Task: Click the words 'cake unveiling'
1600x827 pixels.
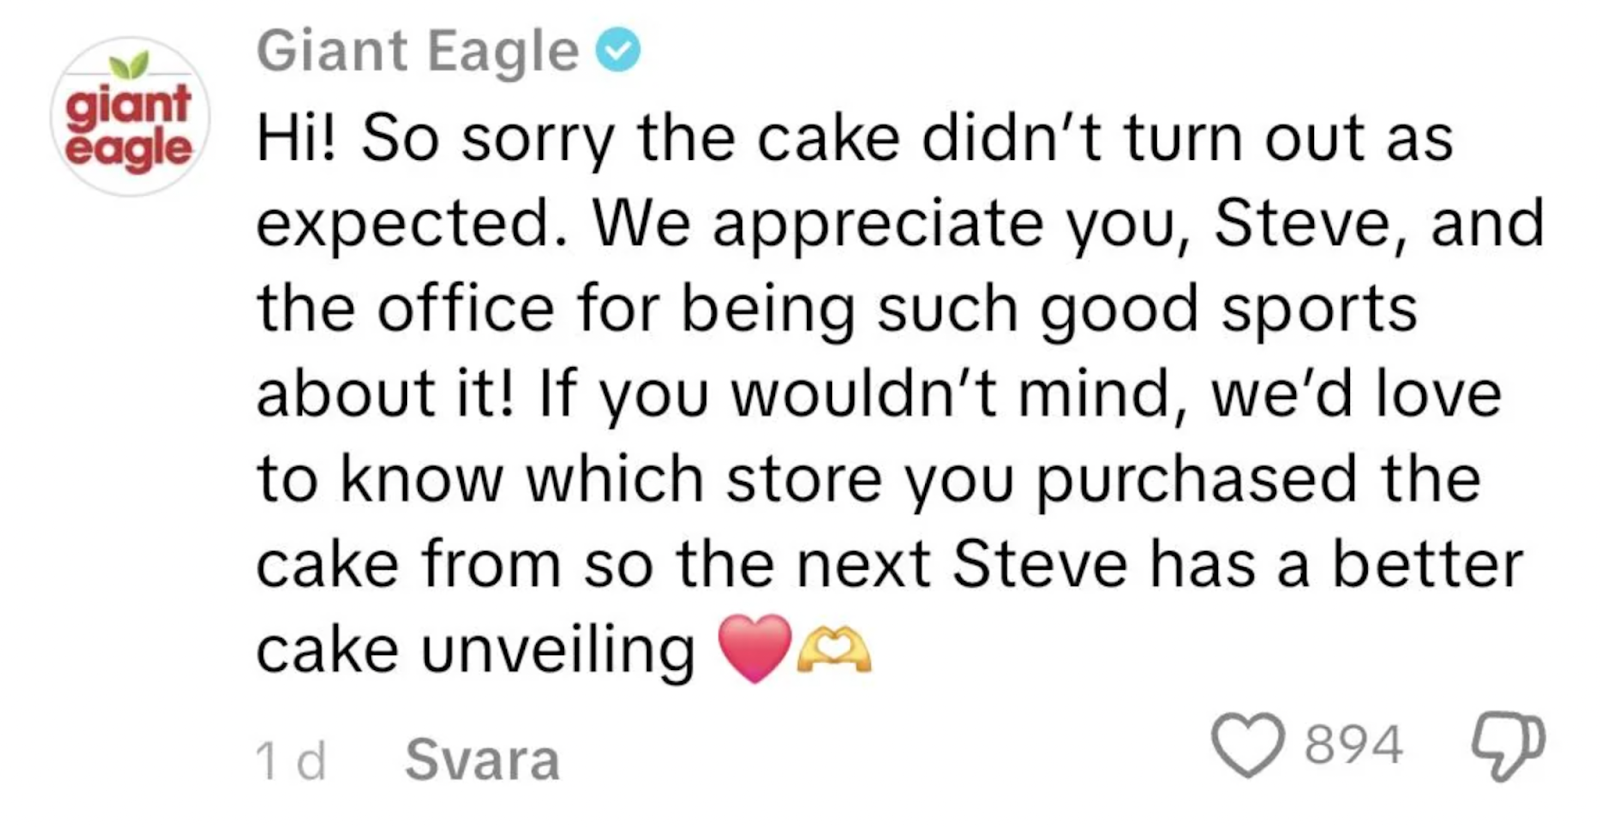Action: tap(475, 650)
